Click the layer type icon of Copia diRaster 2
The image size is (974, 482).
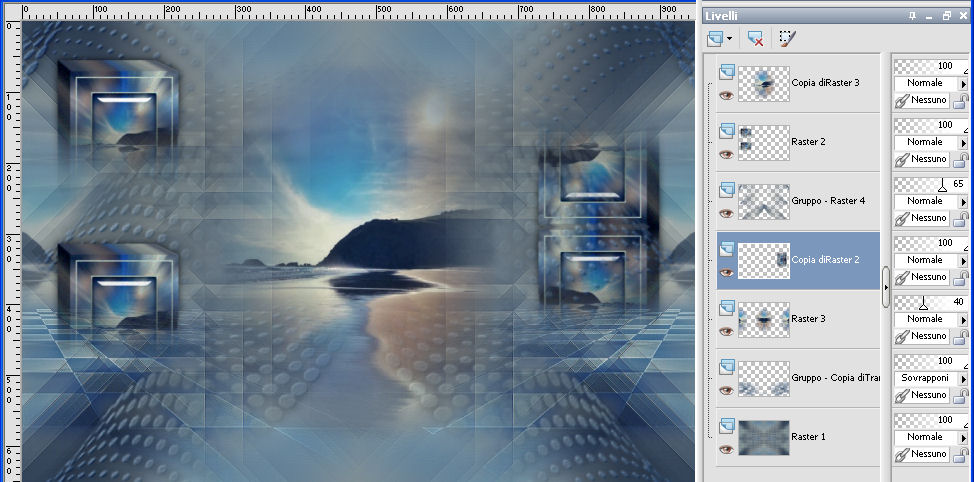(727, 249)
